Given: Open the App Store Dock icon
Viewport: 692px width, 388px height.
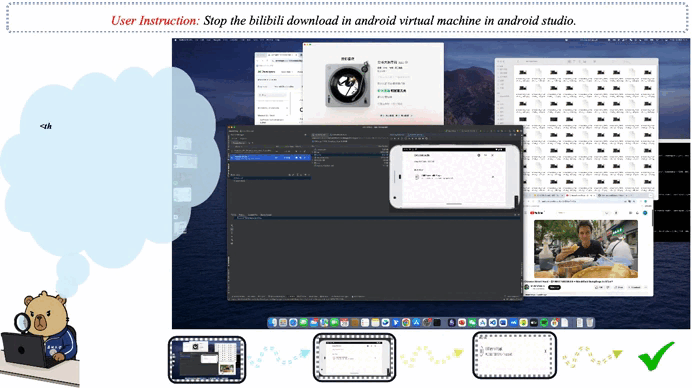Looking at the screenshot, I should 416,323.
